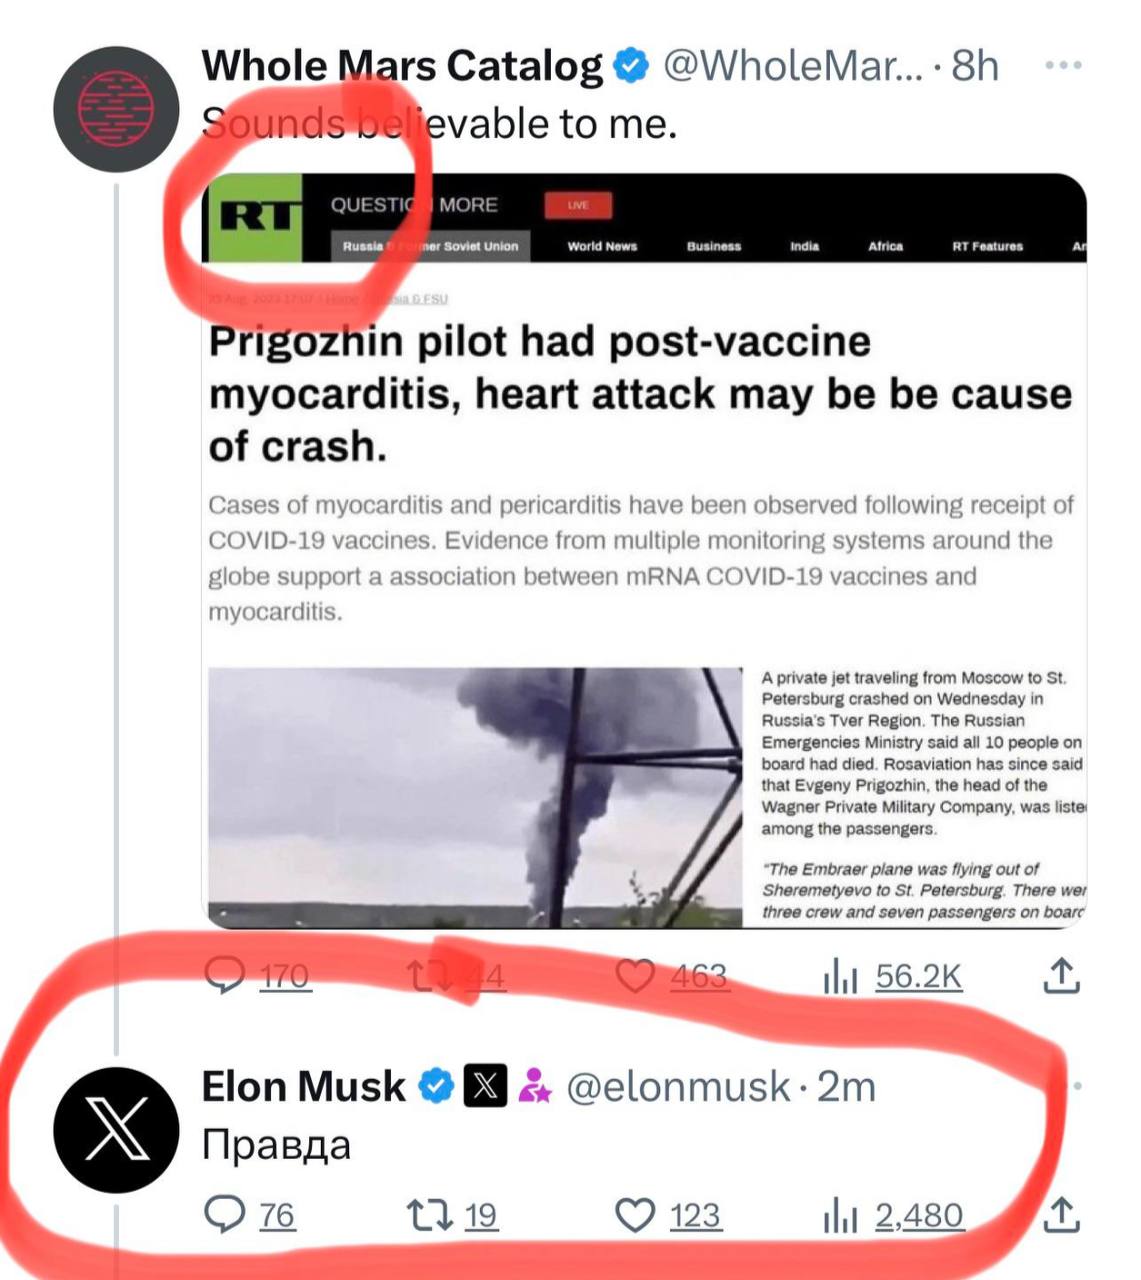Image resolution: width=1141 pixels, height=1280 pixels.
Task: Retweet Elon Musk's reply with 19 reposts
Action: click(452, 1215)
